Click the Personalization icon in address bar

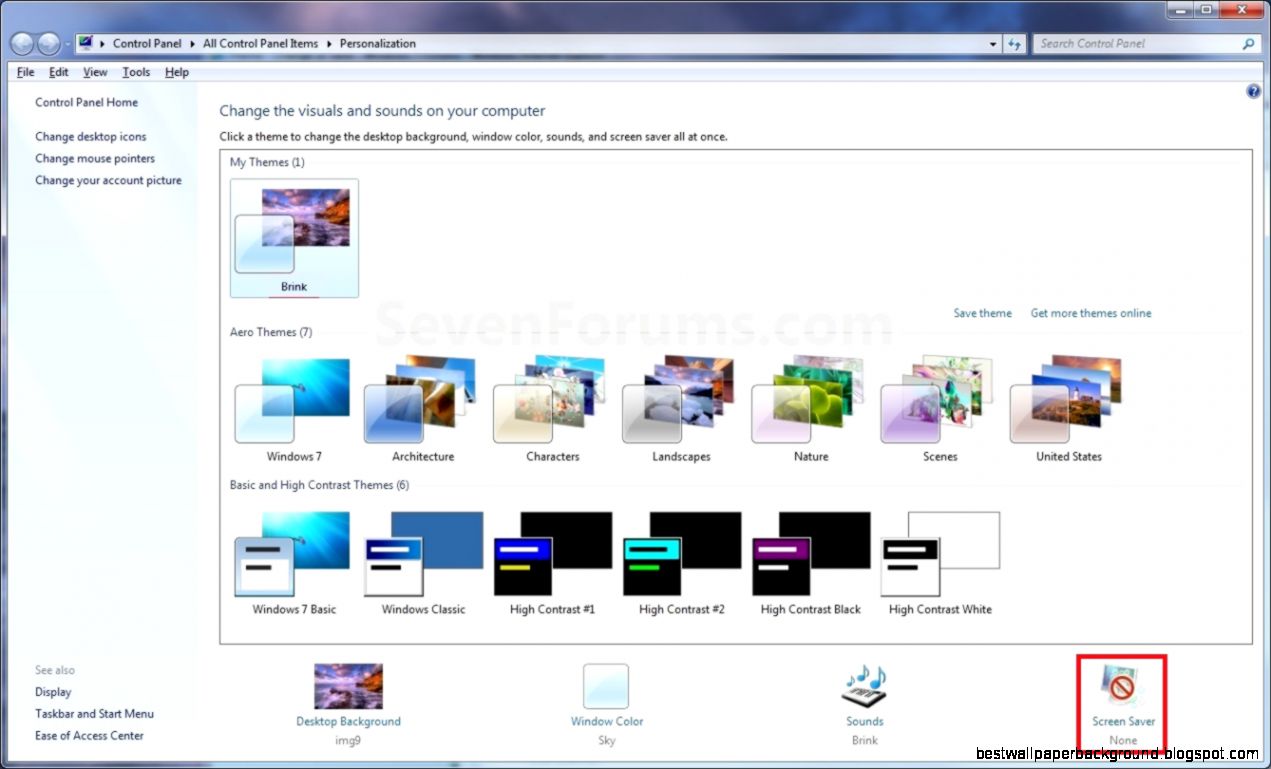point(85,43)
